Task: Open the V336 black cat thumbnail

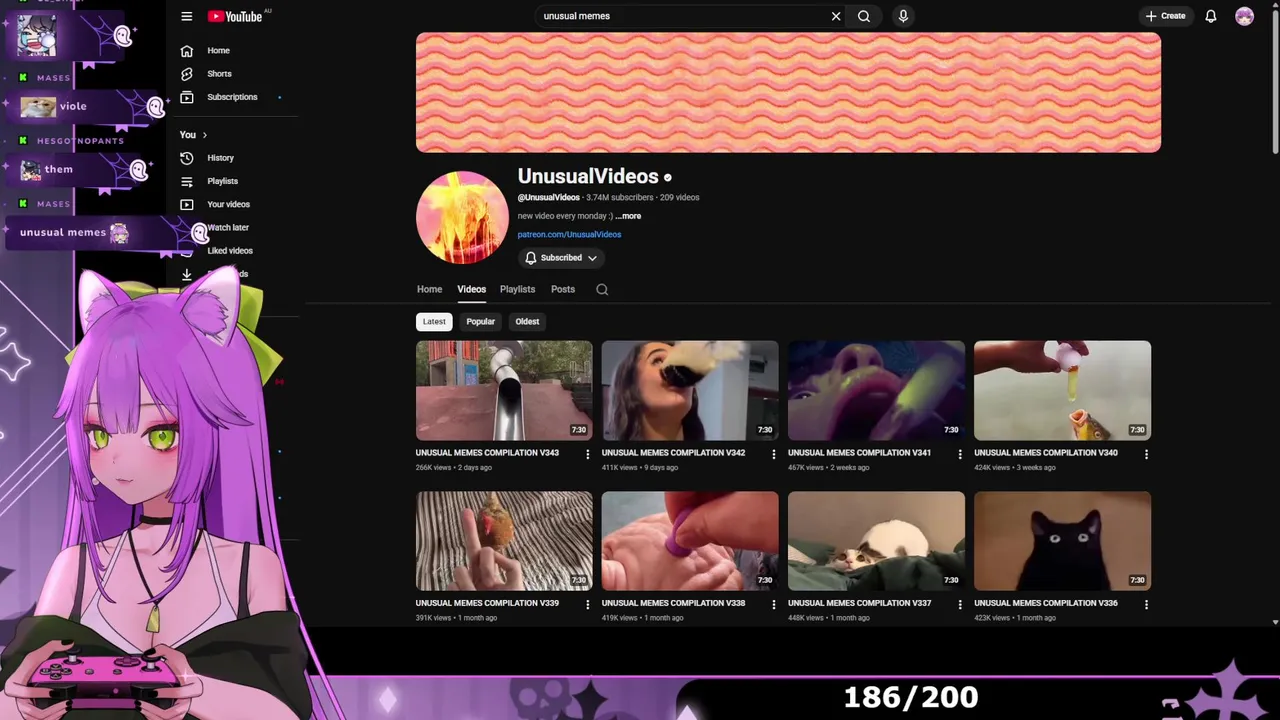Action: (1062, 541)
